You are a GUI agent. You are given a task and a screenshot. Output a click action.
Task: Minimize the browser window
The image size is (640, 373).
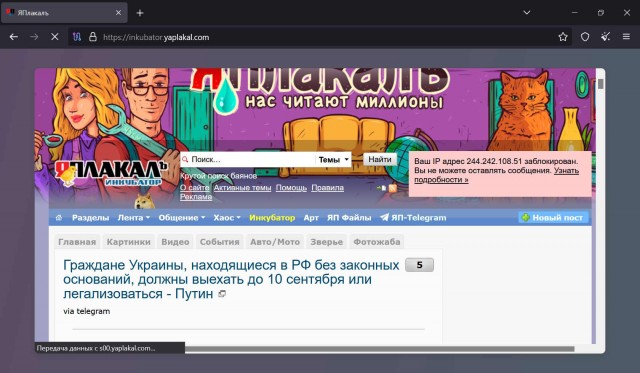[575, 13]
